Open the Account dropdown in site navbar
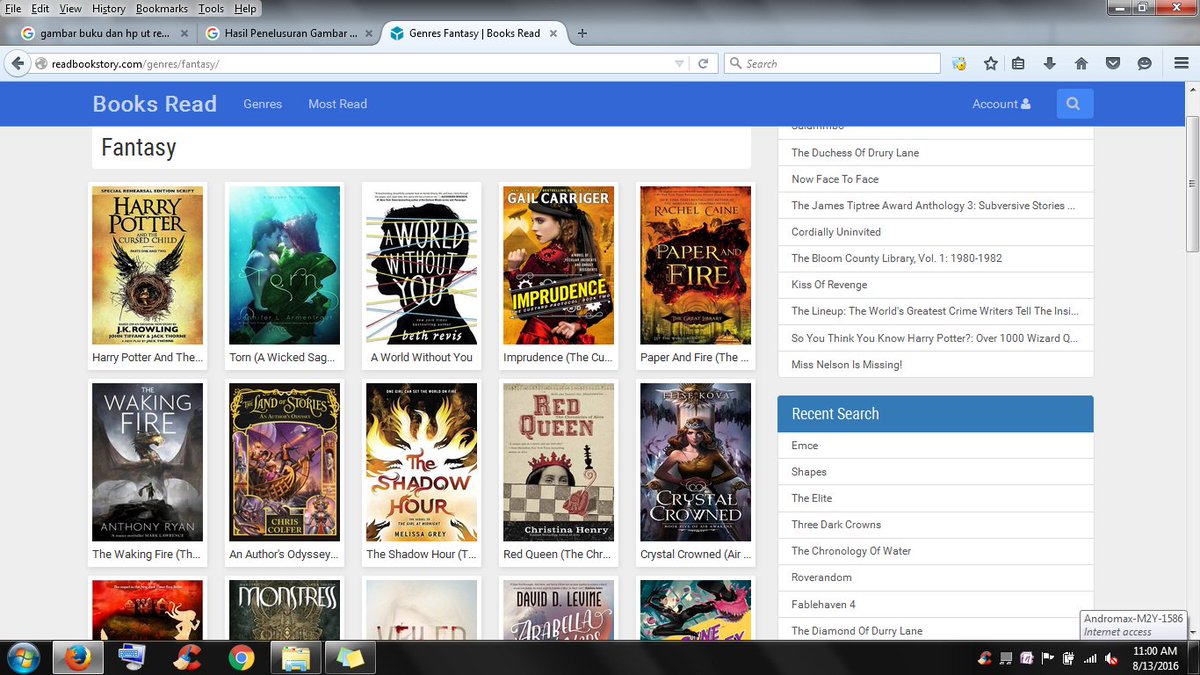 [x=1001, y=104]
